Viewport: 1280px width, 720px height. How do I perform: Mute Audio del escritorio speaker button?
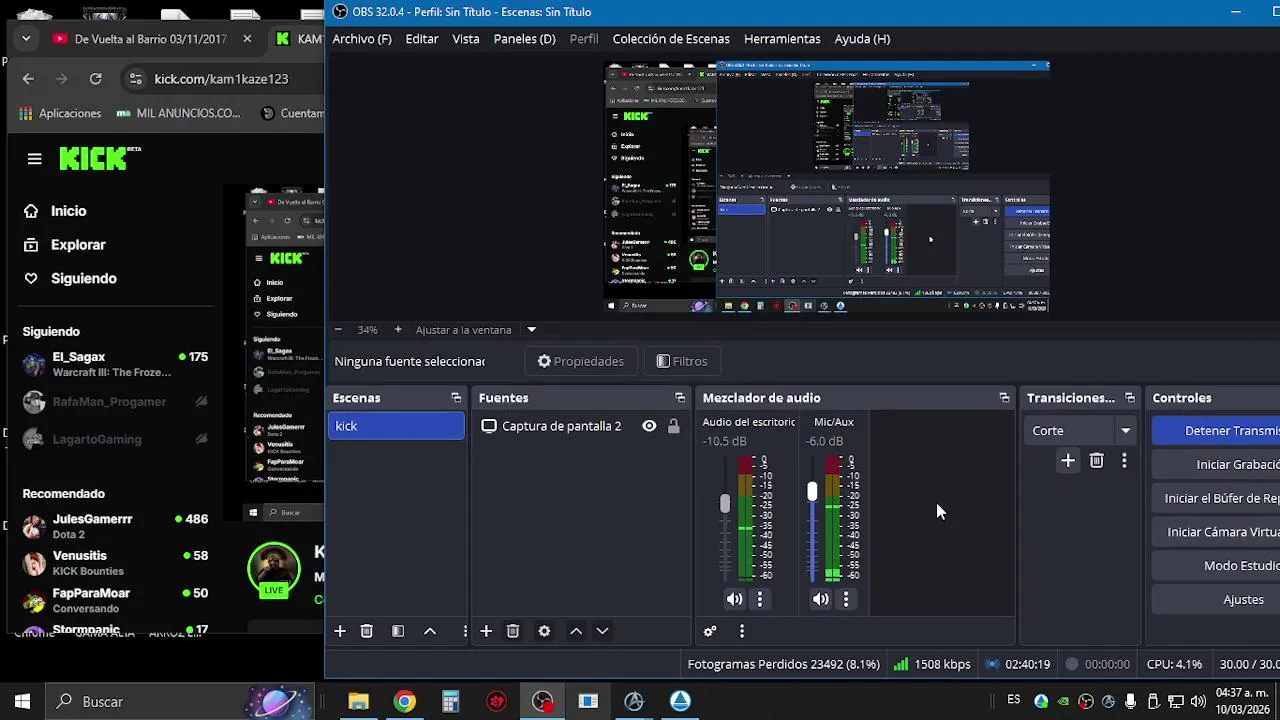click(x=735, y=599)
